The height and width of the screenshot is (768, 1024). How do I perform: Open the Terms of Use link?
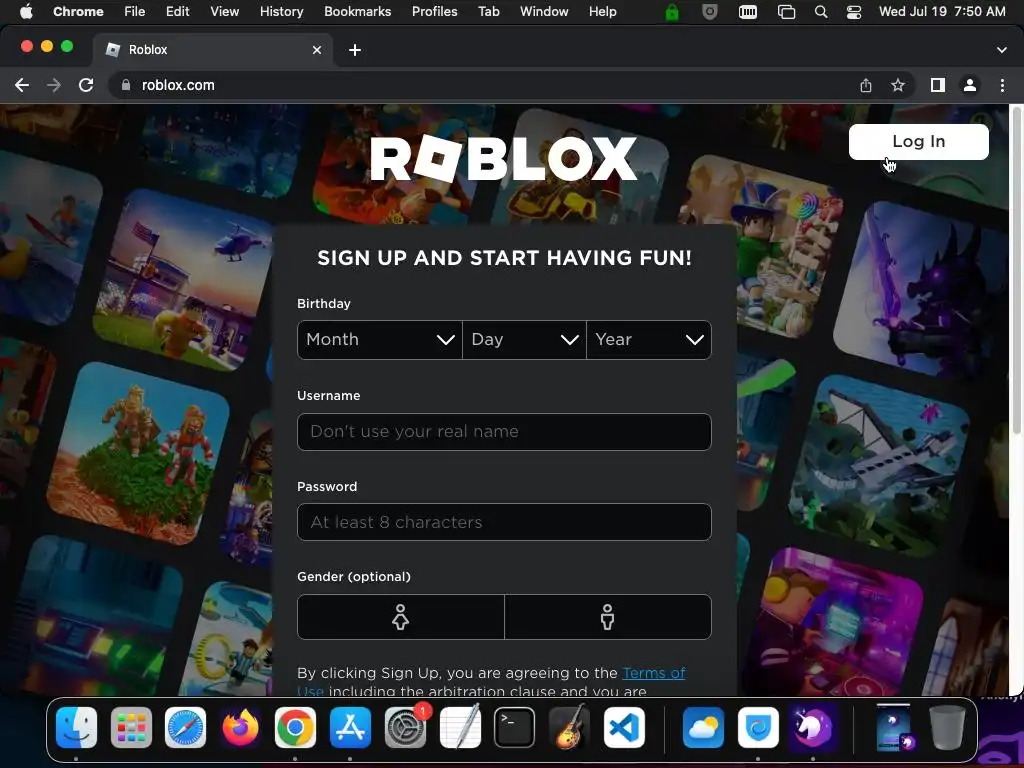[654, 673]
